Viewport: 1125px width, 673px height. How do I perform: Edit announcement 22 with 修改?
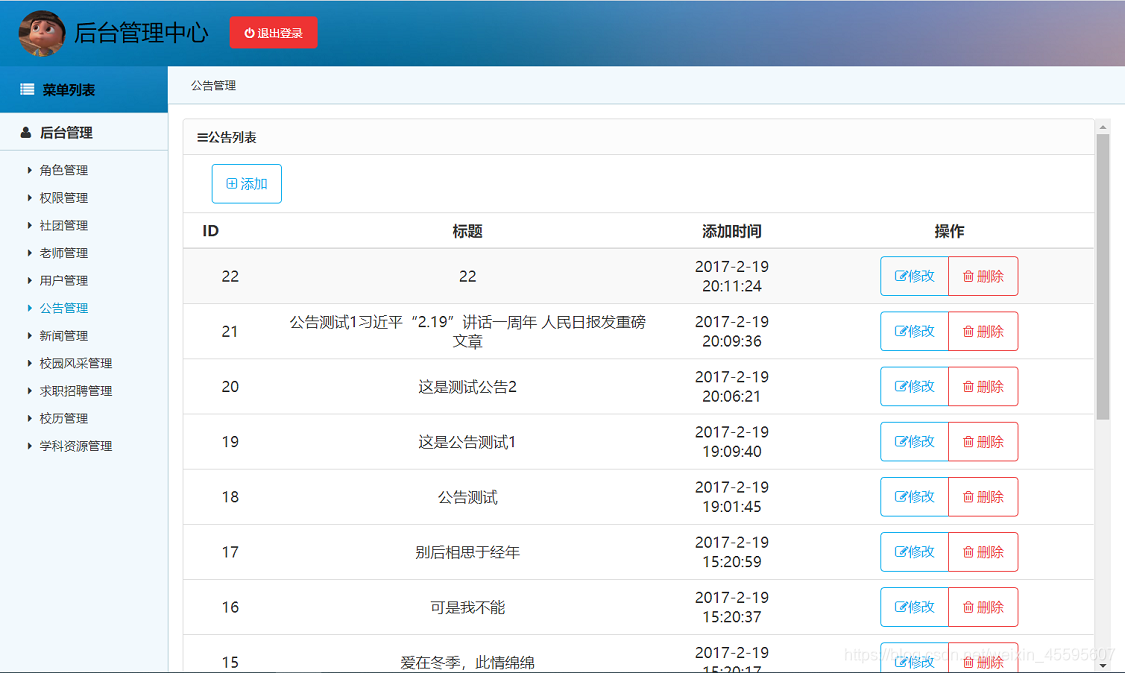(914, 276)
